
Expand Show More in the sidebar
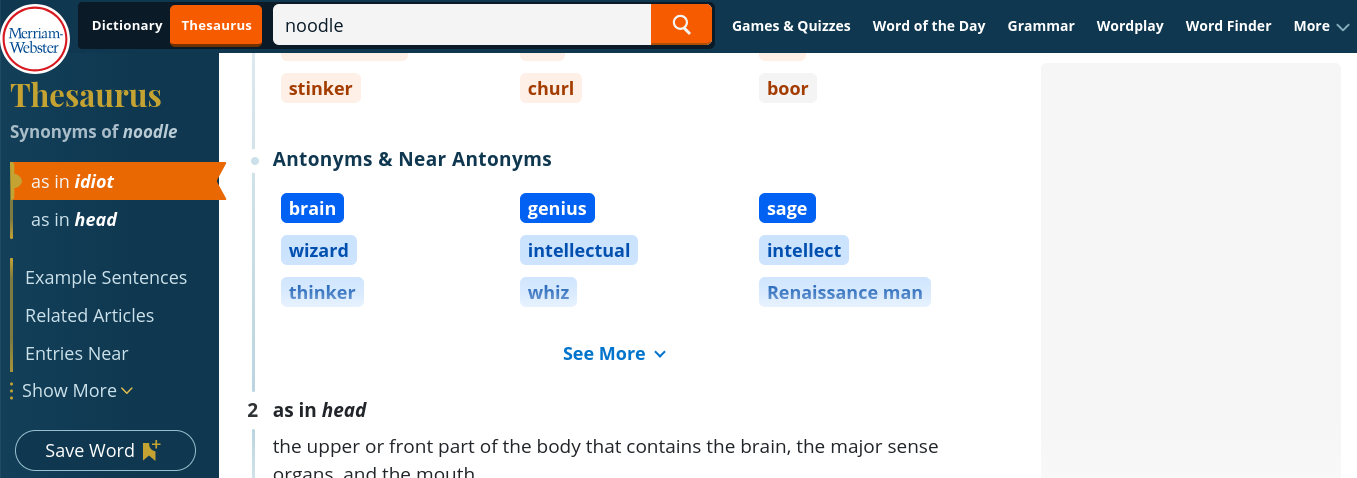[77, 390]
